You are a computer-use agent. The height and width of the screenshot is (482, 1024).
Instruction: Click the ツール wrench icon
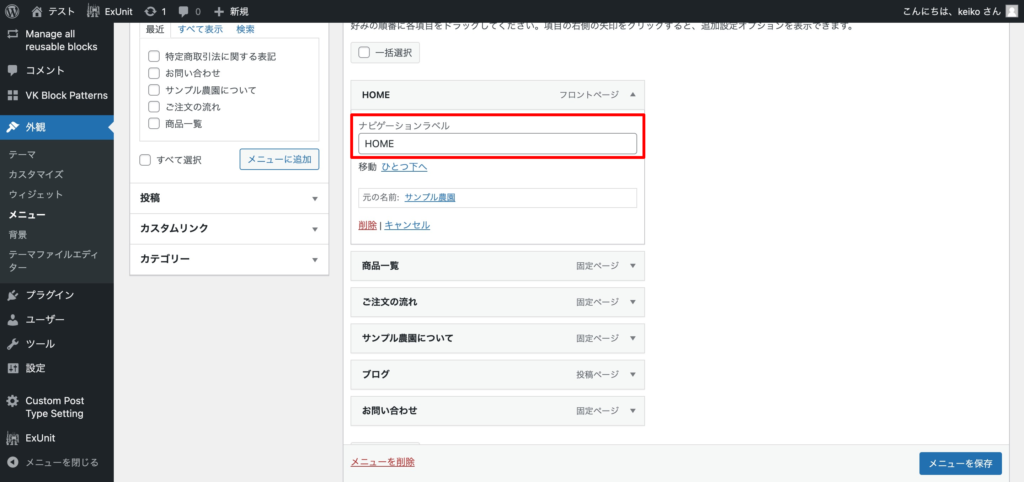pyautogui.click(x=12, y=344)
